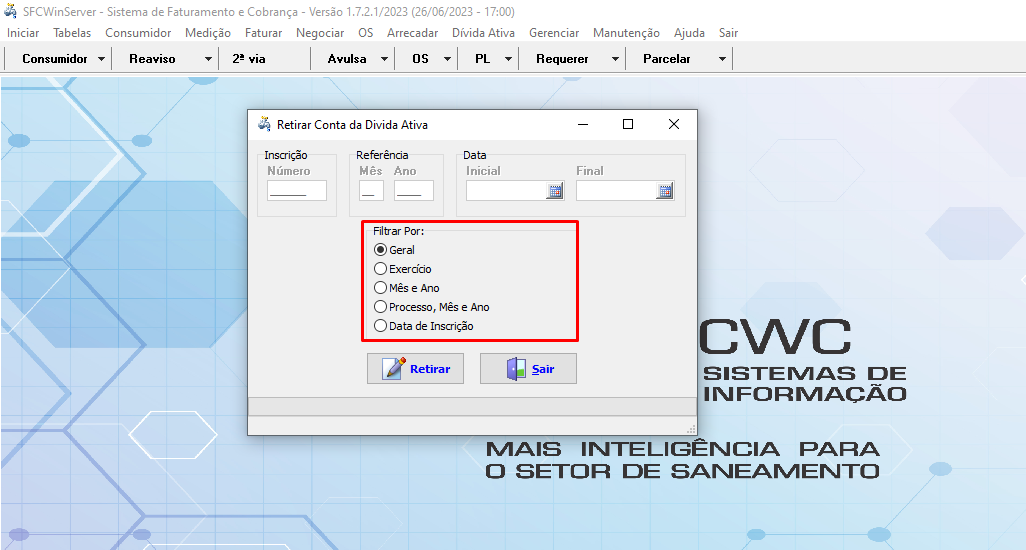The image size is (1026, 550).
Task: Open the Consumidor menu in menu bar
Action: (x=138, y=33)
